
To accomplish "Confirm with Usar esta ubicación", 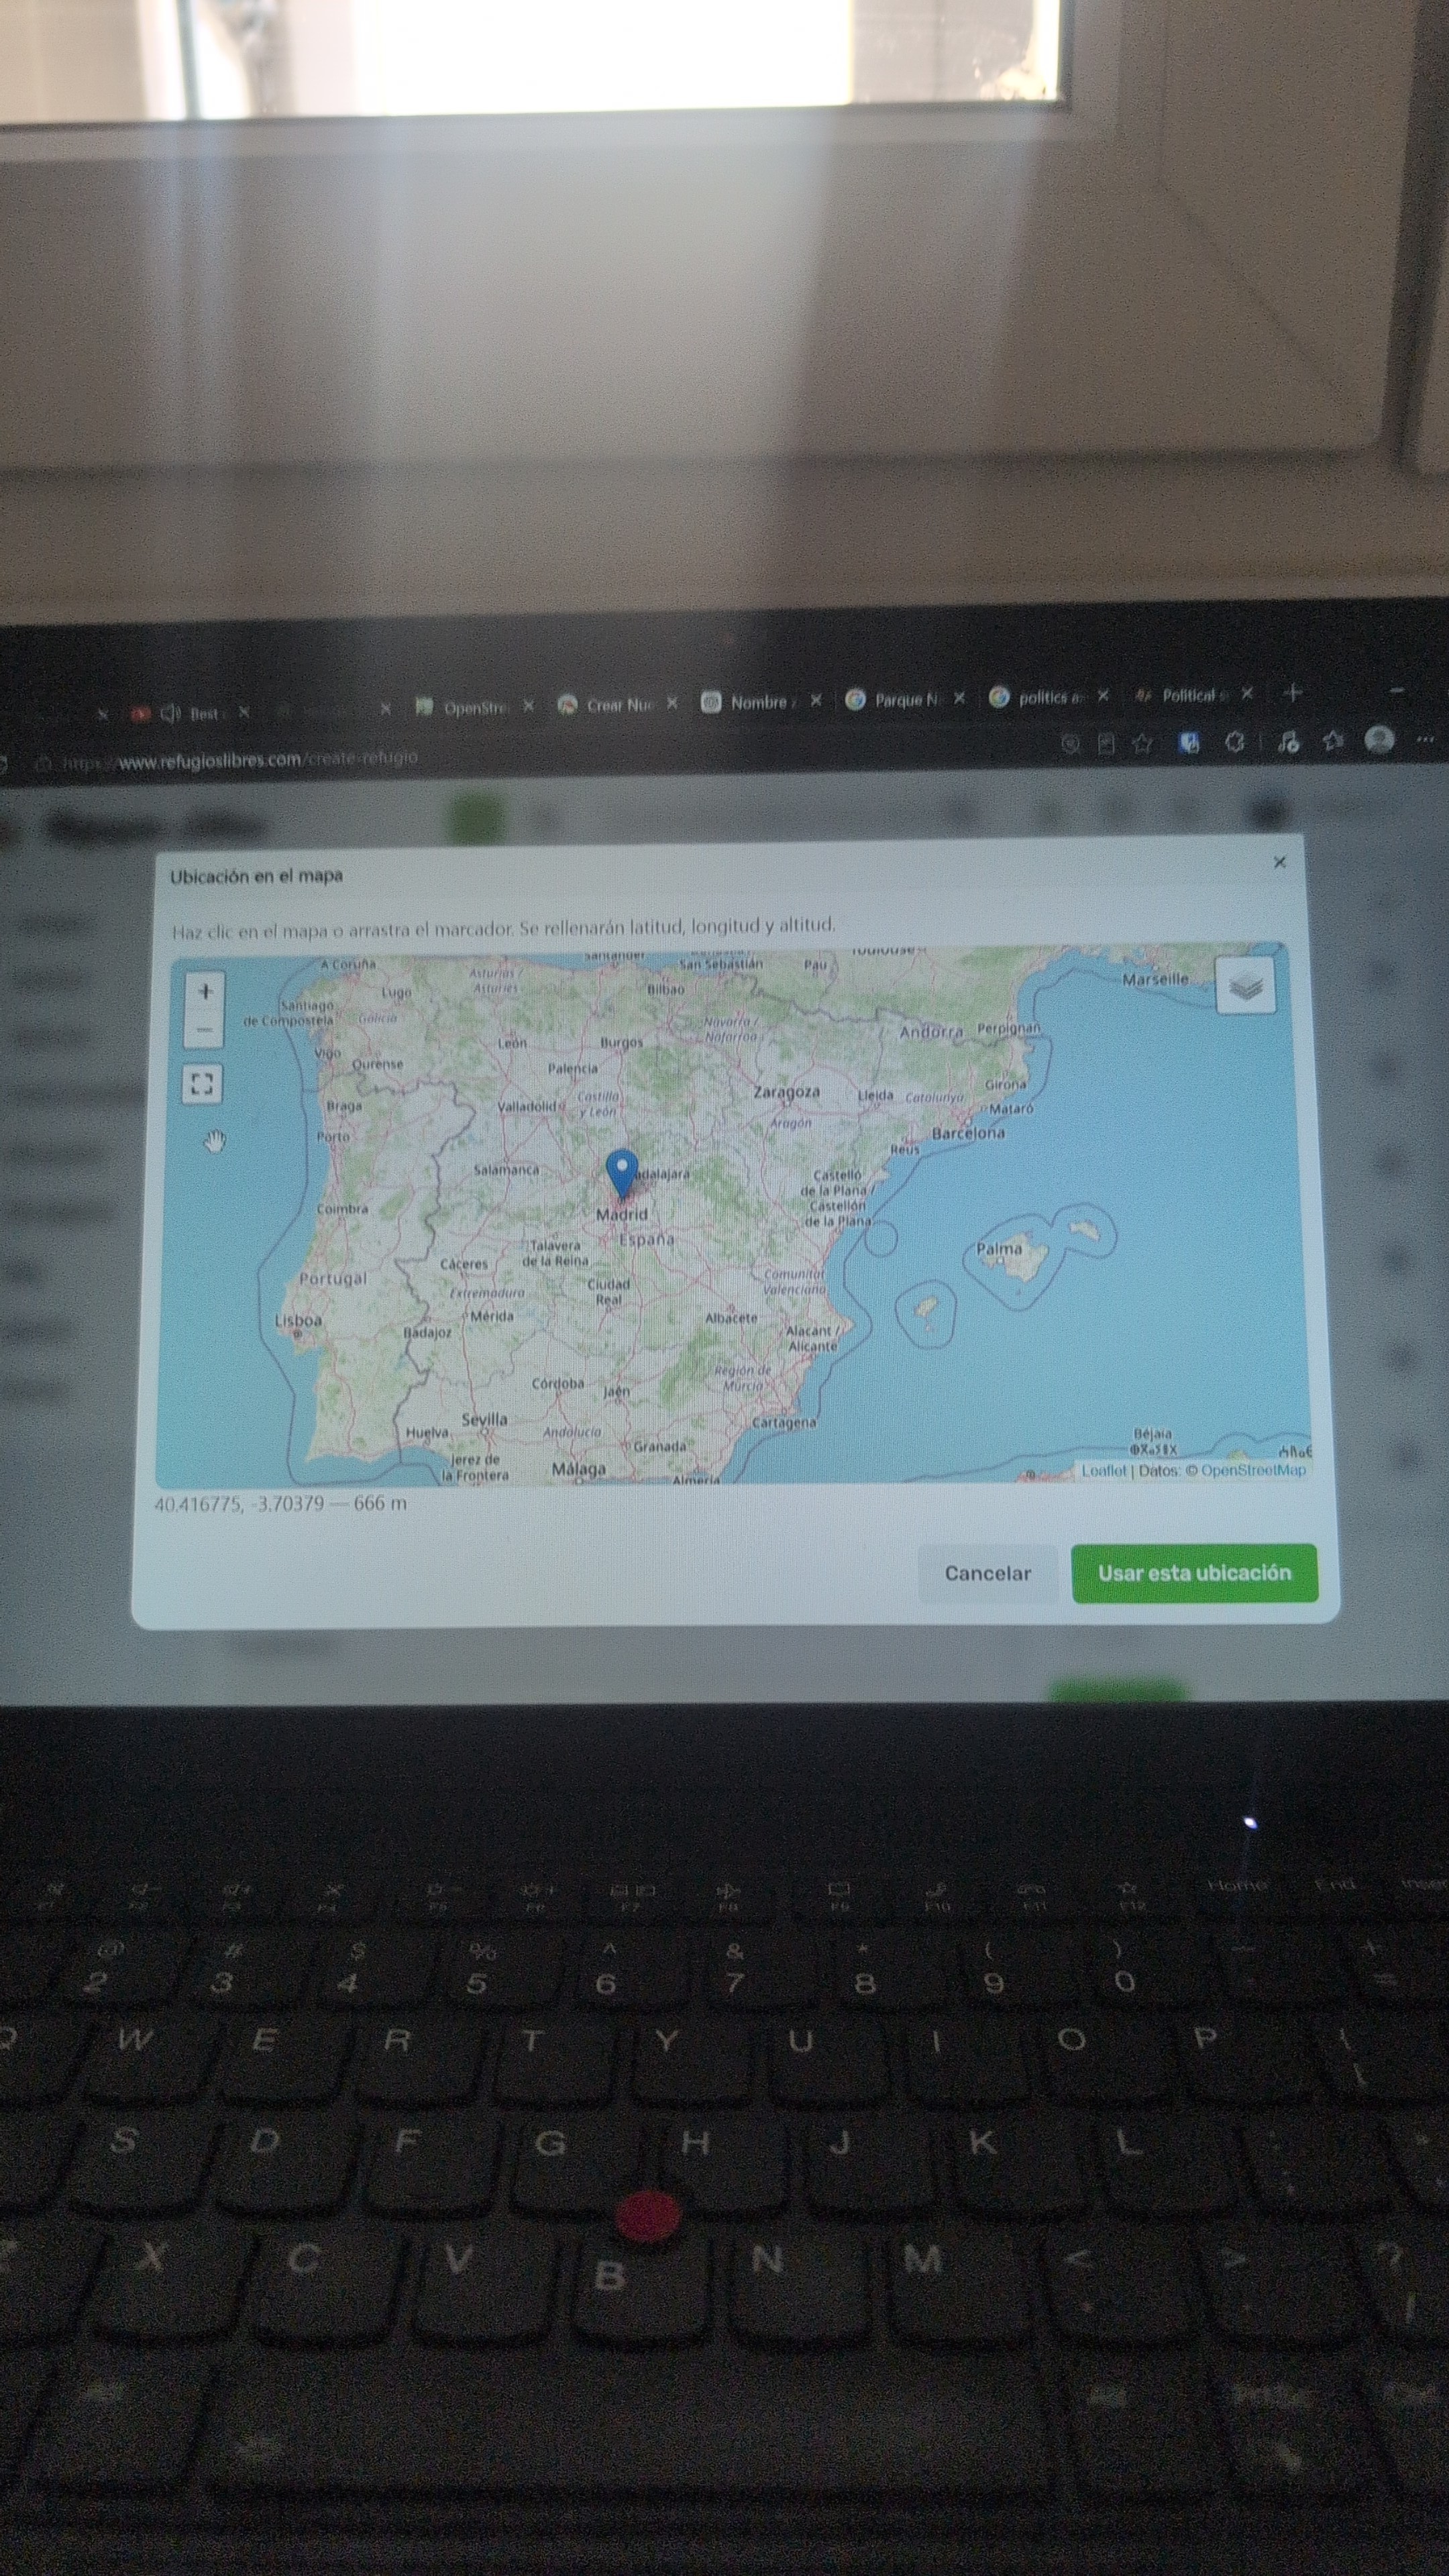I will (x=1194, y=1573).
